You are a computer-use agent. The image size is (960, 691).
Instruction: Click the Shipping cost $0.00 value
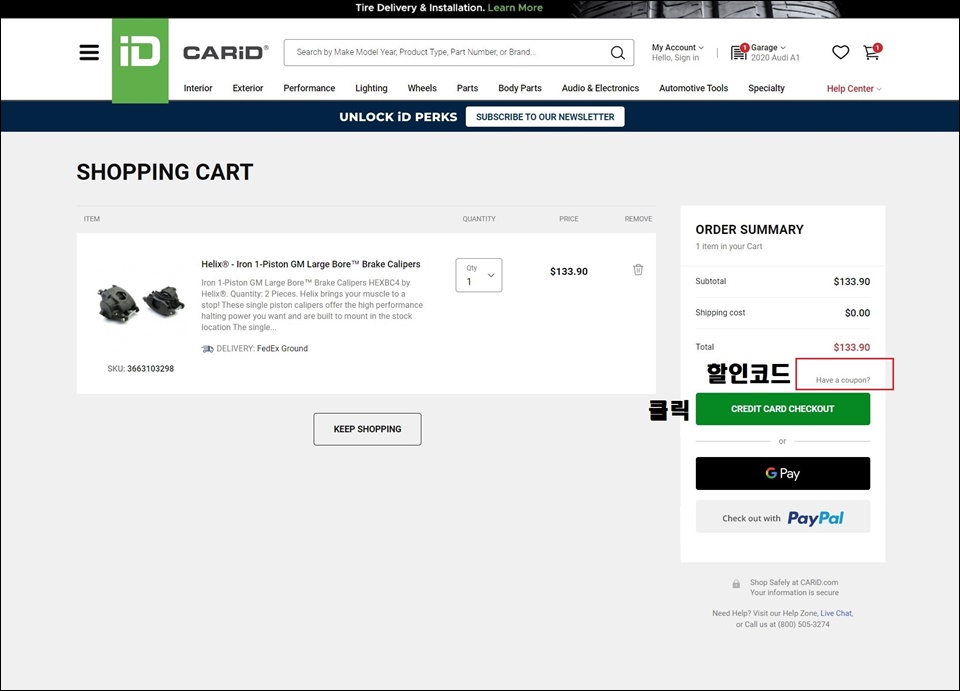coord(857,313)
